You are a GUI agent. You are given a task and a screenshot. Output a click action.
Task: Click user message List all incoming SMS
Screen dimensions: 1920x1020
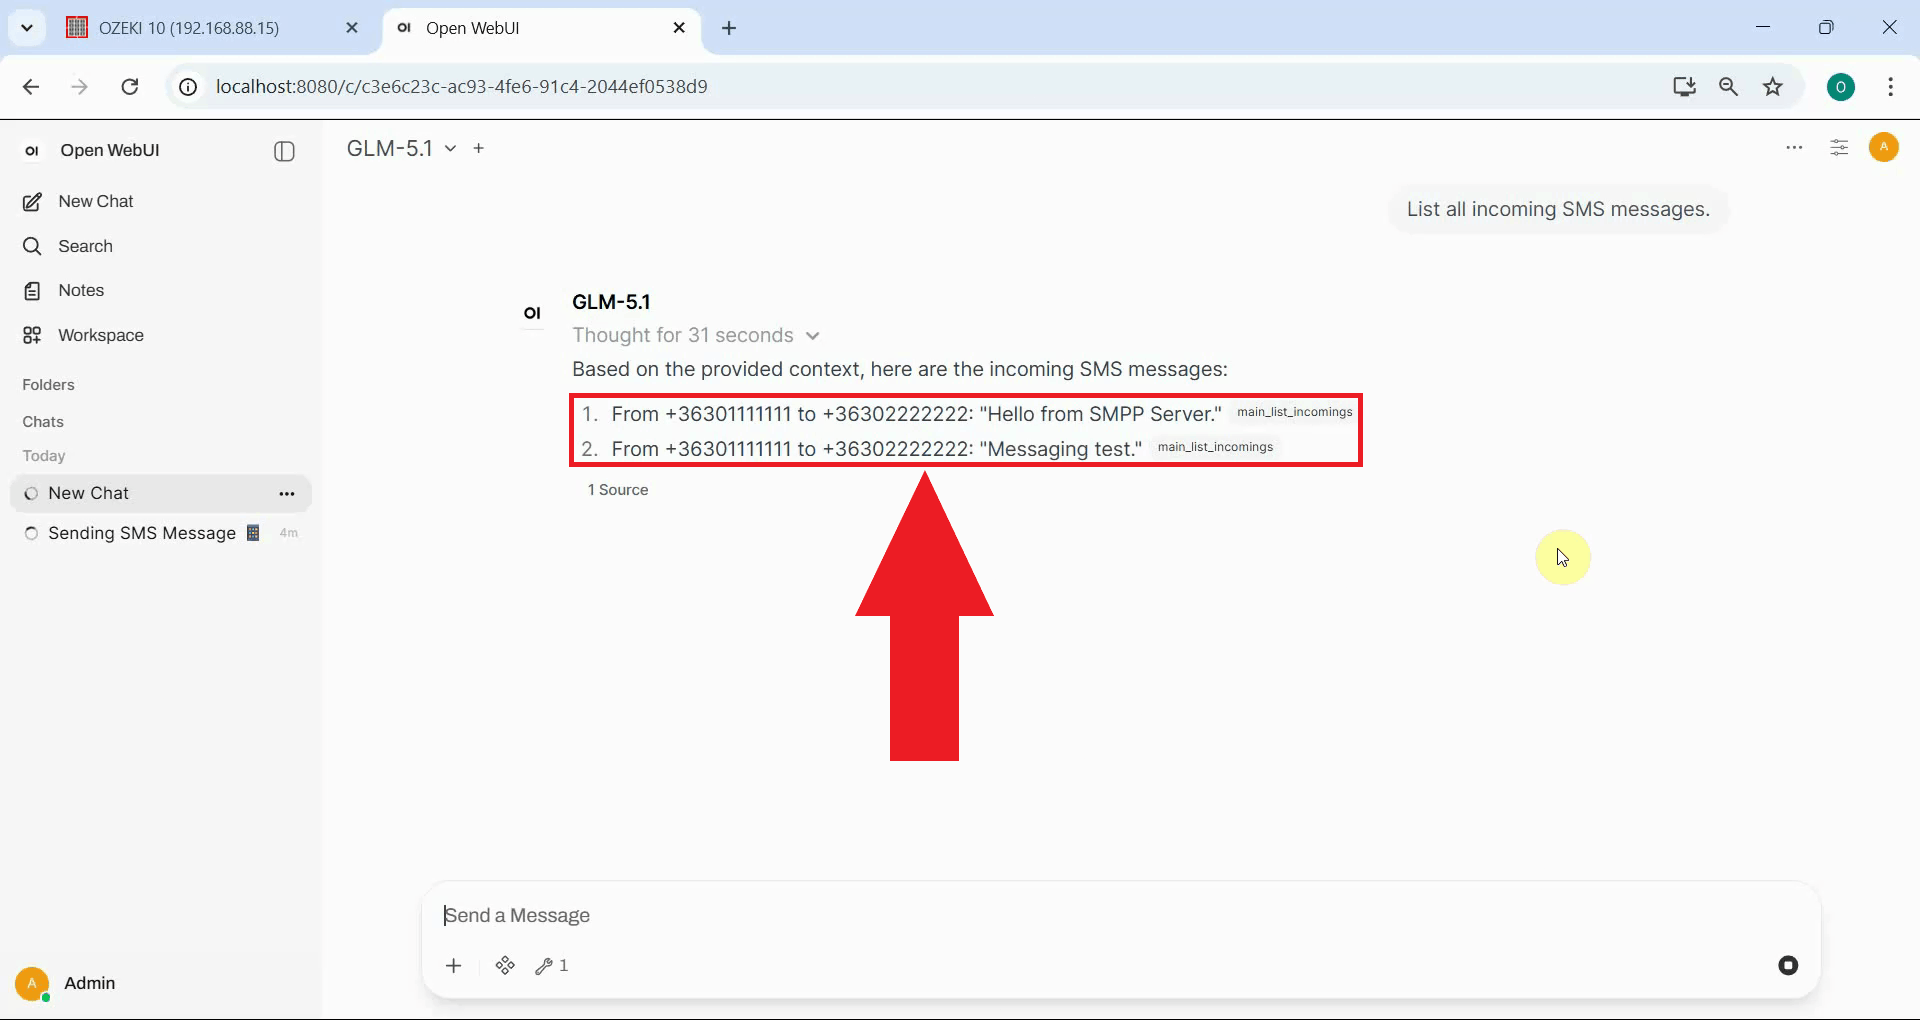pyautogui.click(x=1558, y=209)
